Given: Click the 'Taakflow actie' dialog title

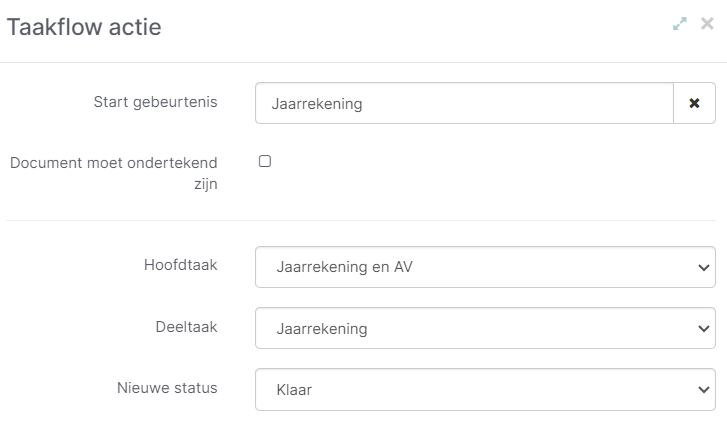Looking at the screenshot, I should (84, 27).
